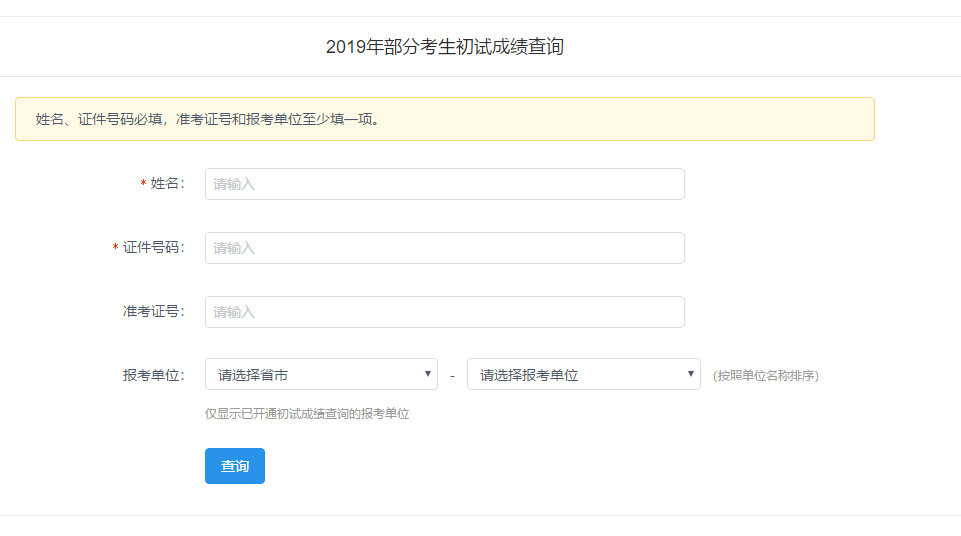The height and width of the screenshot is (536, 961).
Task: Click the yellow required-fields notice banner
Action: pos(620,119)
